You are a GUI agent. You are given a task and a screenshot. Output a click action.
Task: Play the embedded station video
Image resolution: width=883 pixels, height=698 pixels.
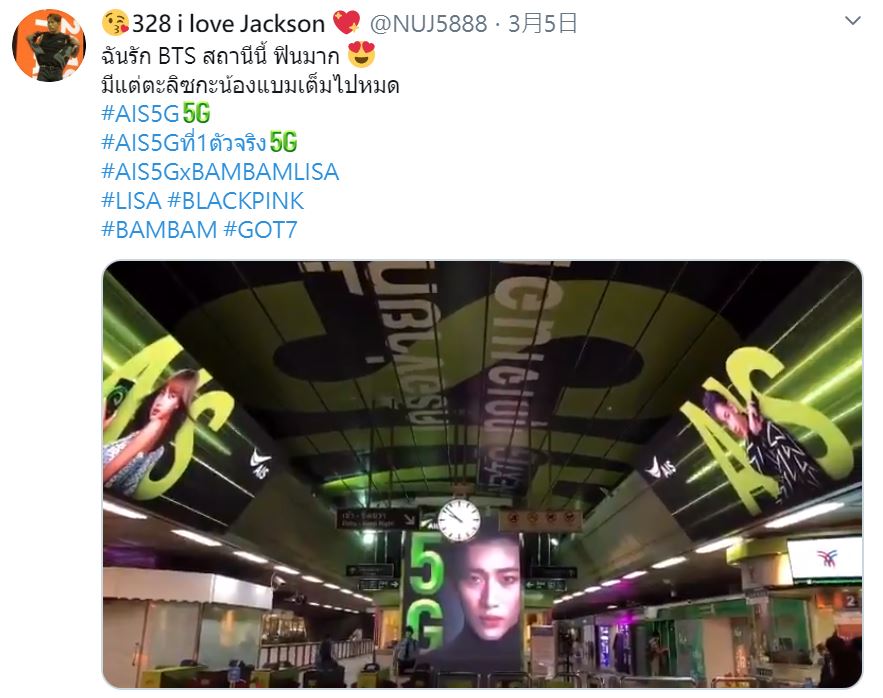pos(482,474)
